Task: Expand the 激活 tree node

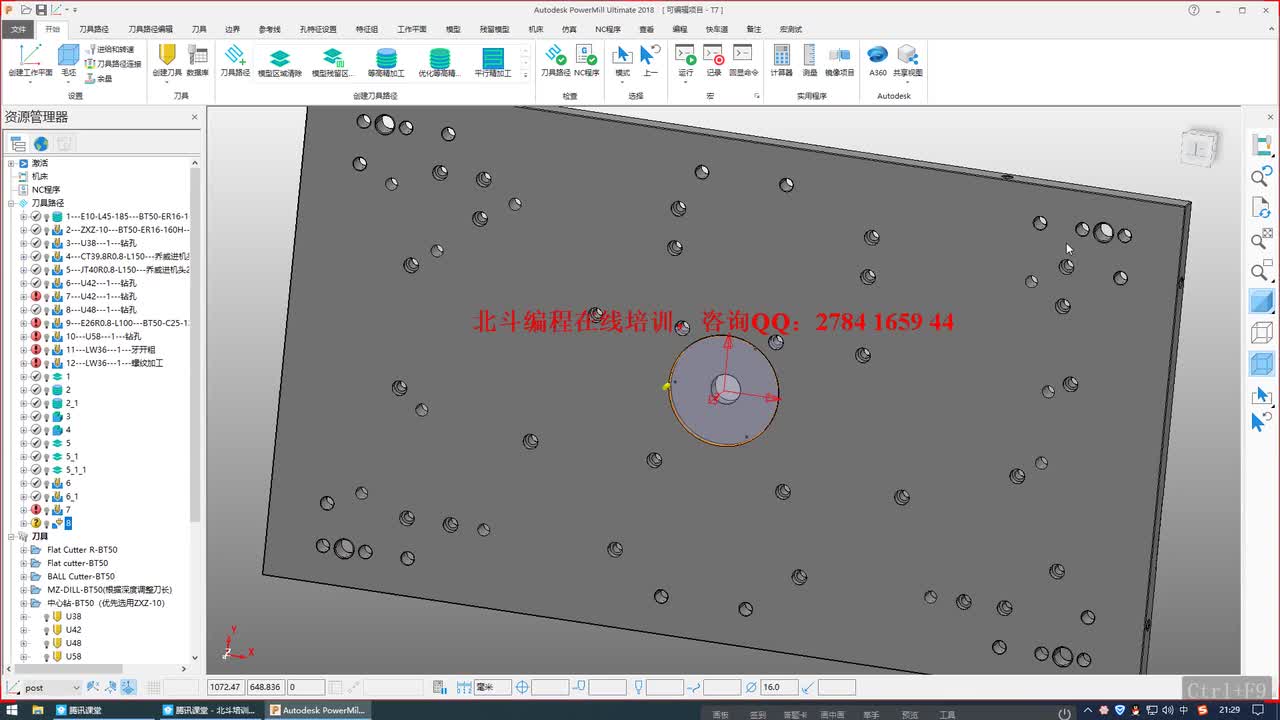Action: click(11, 163)
